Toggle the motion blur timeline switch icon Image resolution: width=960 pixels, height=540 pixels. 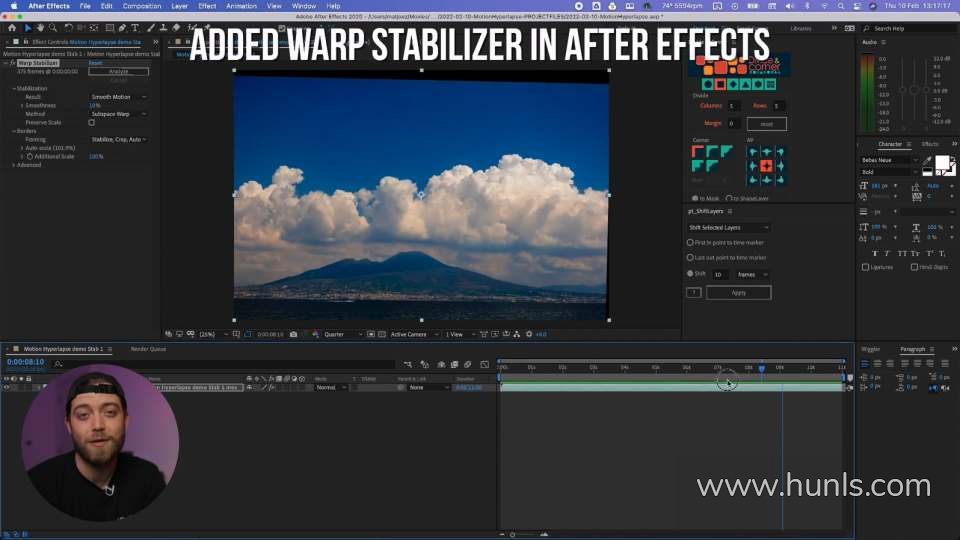click(468, 364)
